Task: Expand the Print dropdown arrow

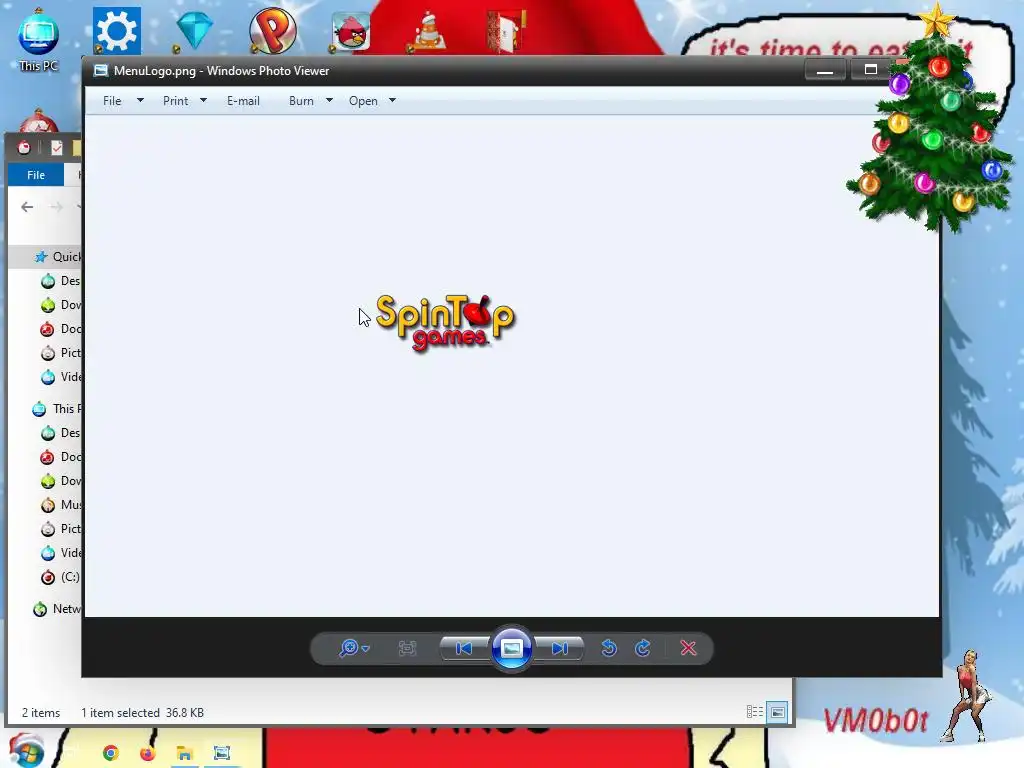Action: (203, 101)
